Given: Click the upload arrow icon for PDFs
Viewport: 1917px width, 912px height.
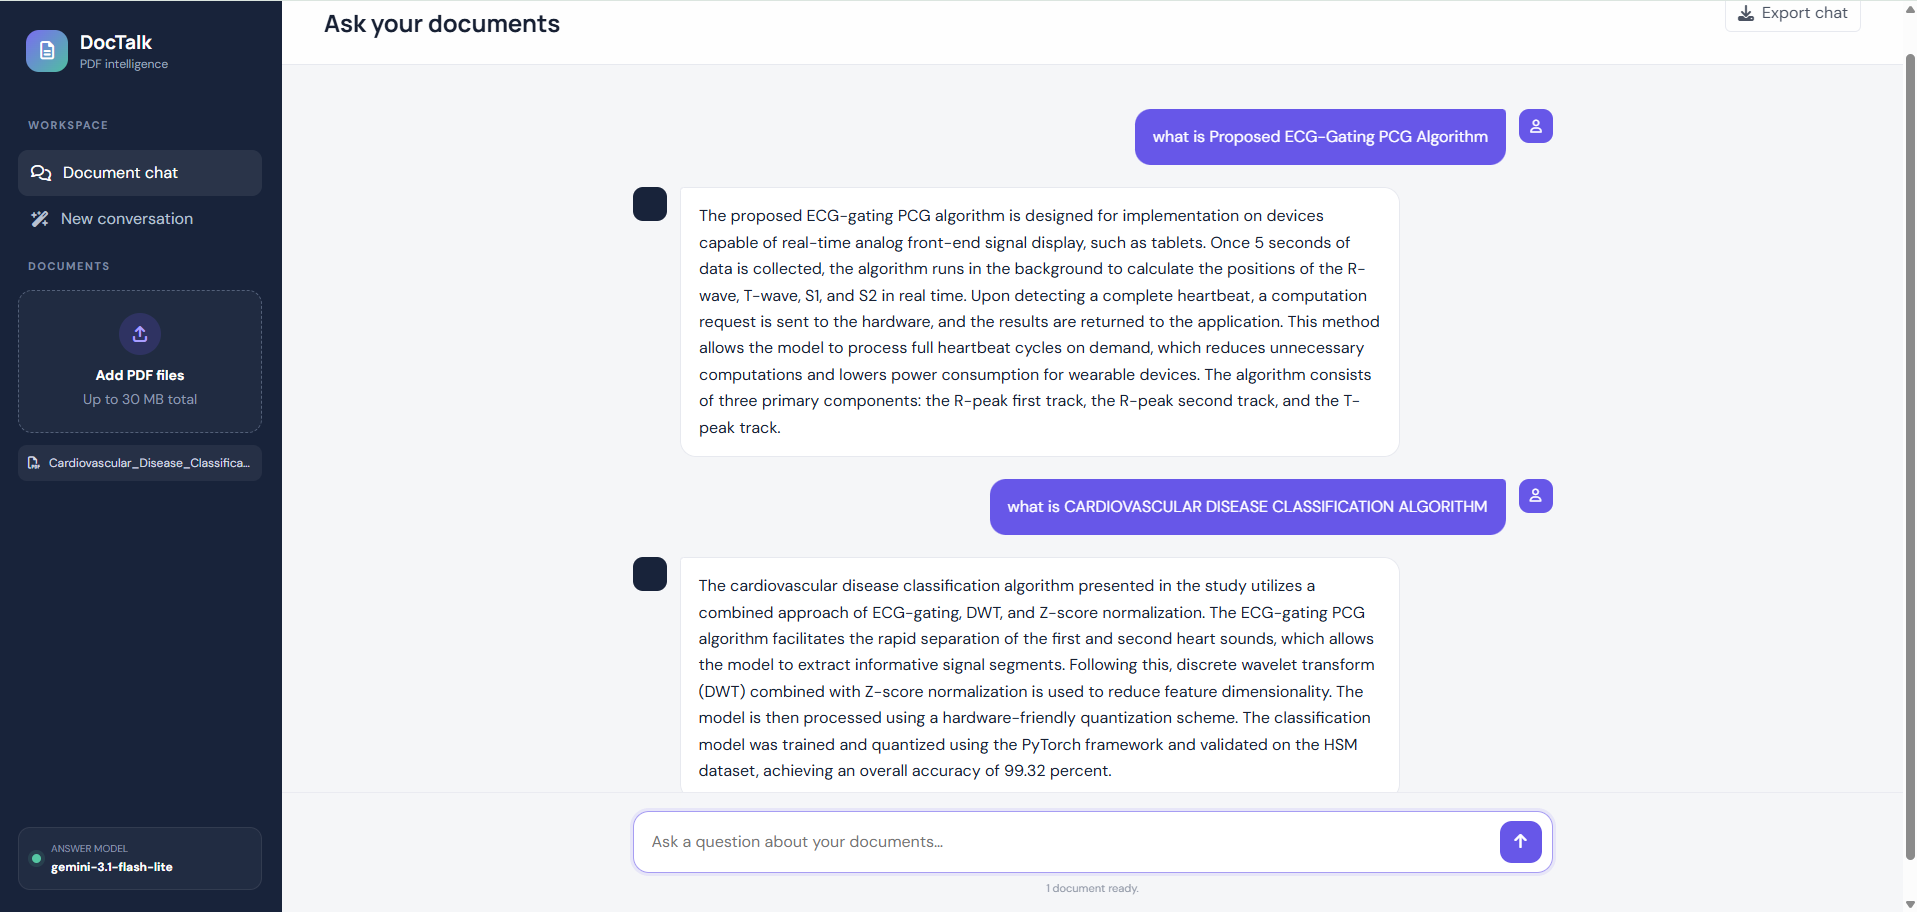Looking at the screenshot, I should coord(140,334).
